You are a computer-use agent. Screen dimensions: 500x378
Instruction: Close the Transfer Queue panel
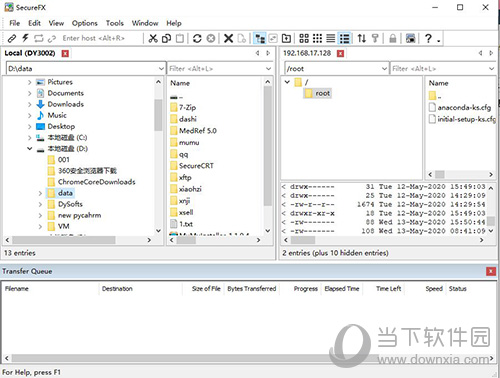pos(491,271)
